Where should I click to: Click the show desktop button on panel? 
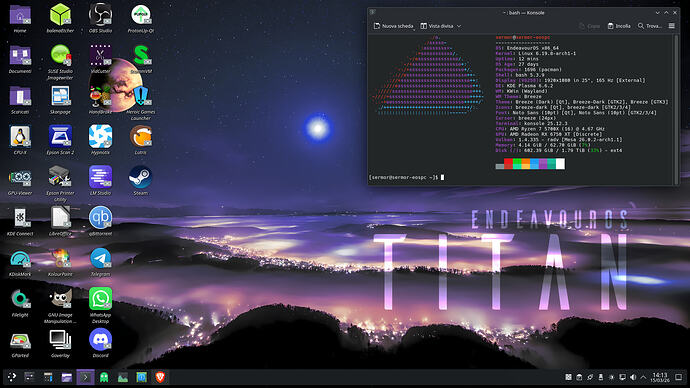point(679,377)
